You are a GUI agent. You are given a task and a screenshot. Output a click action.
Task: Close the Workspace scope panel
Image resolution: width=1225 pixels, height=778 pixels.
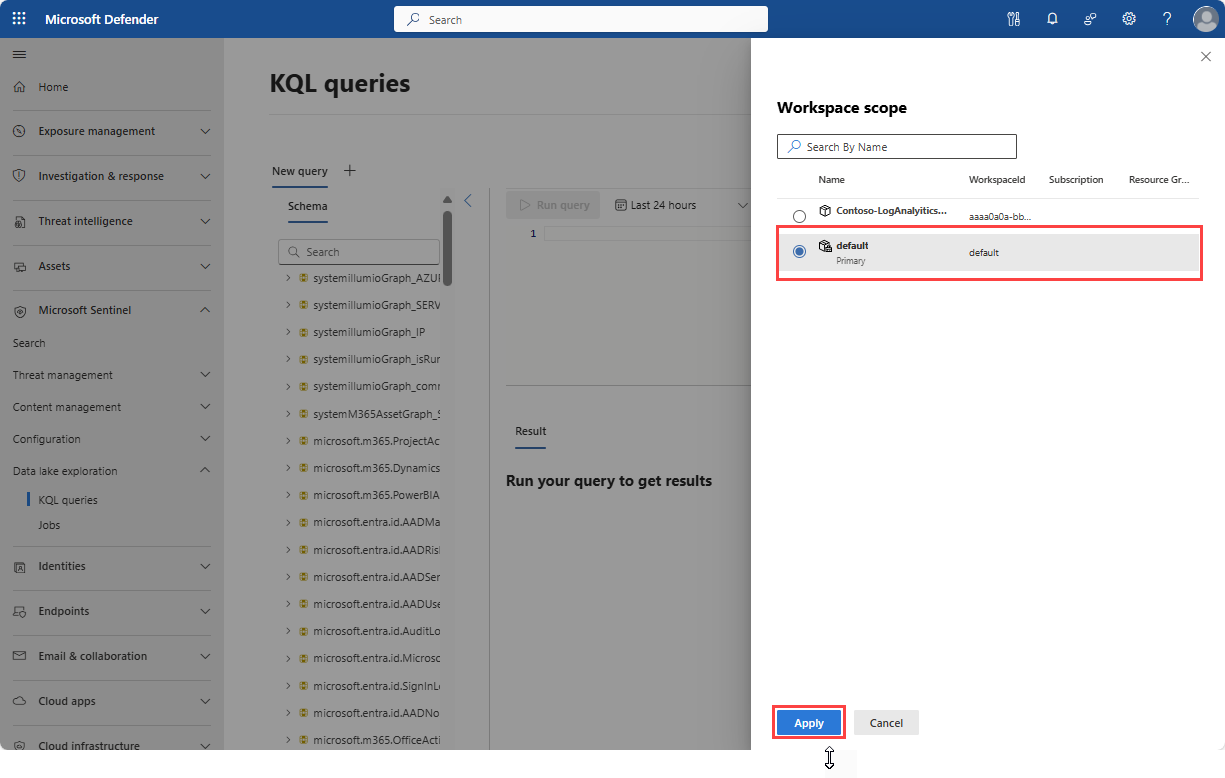(x=1205, y=57)
